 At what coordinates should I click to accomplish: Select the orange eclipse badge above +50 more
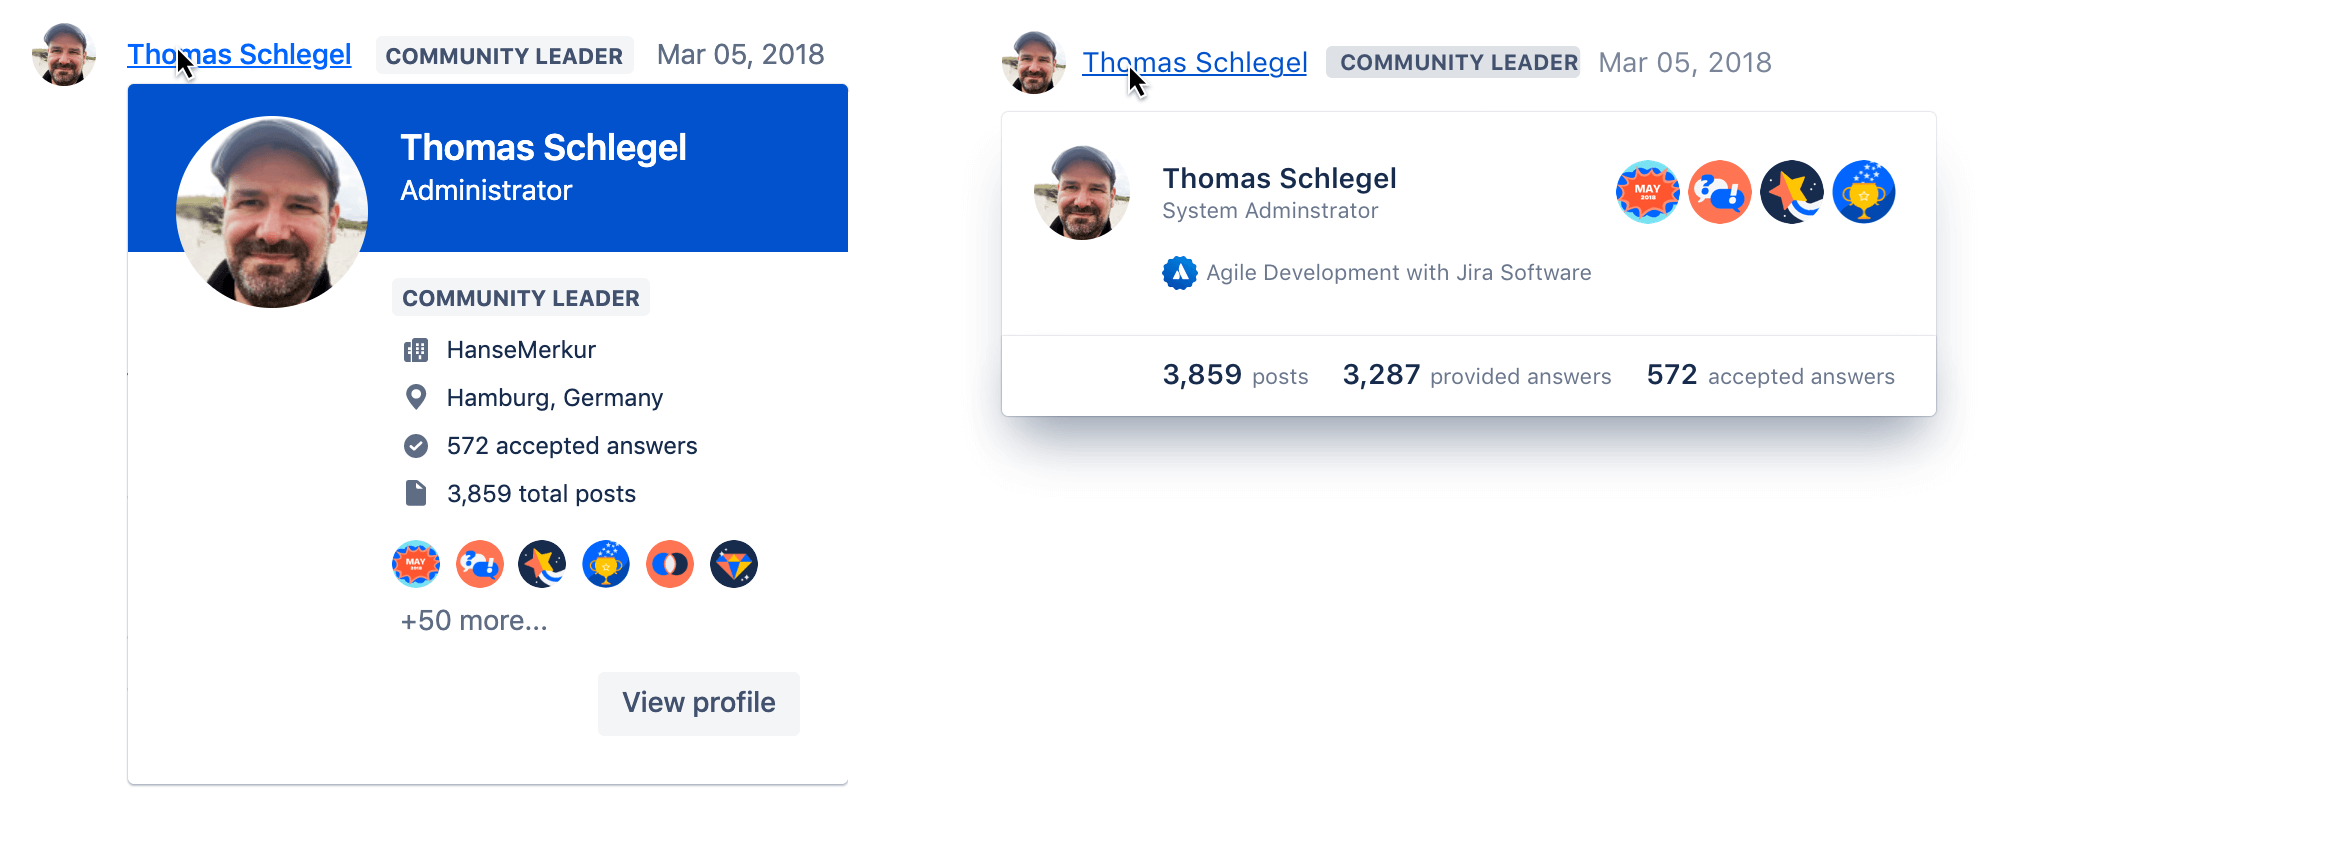pos(670,565)
